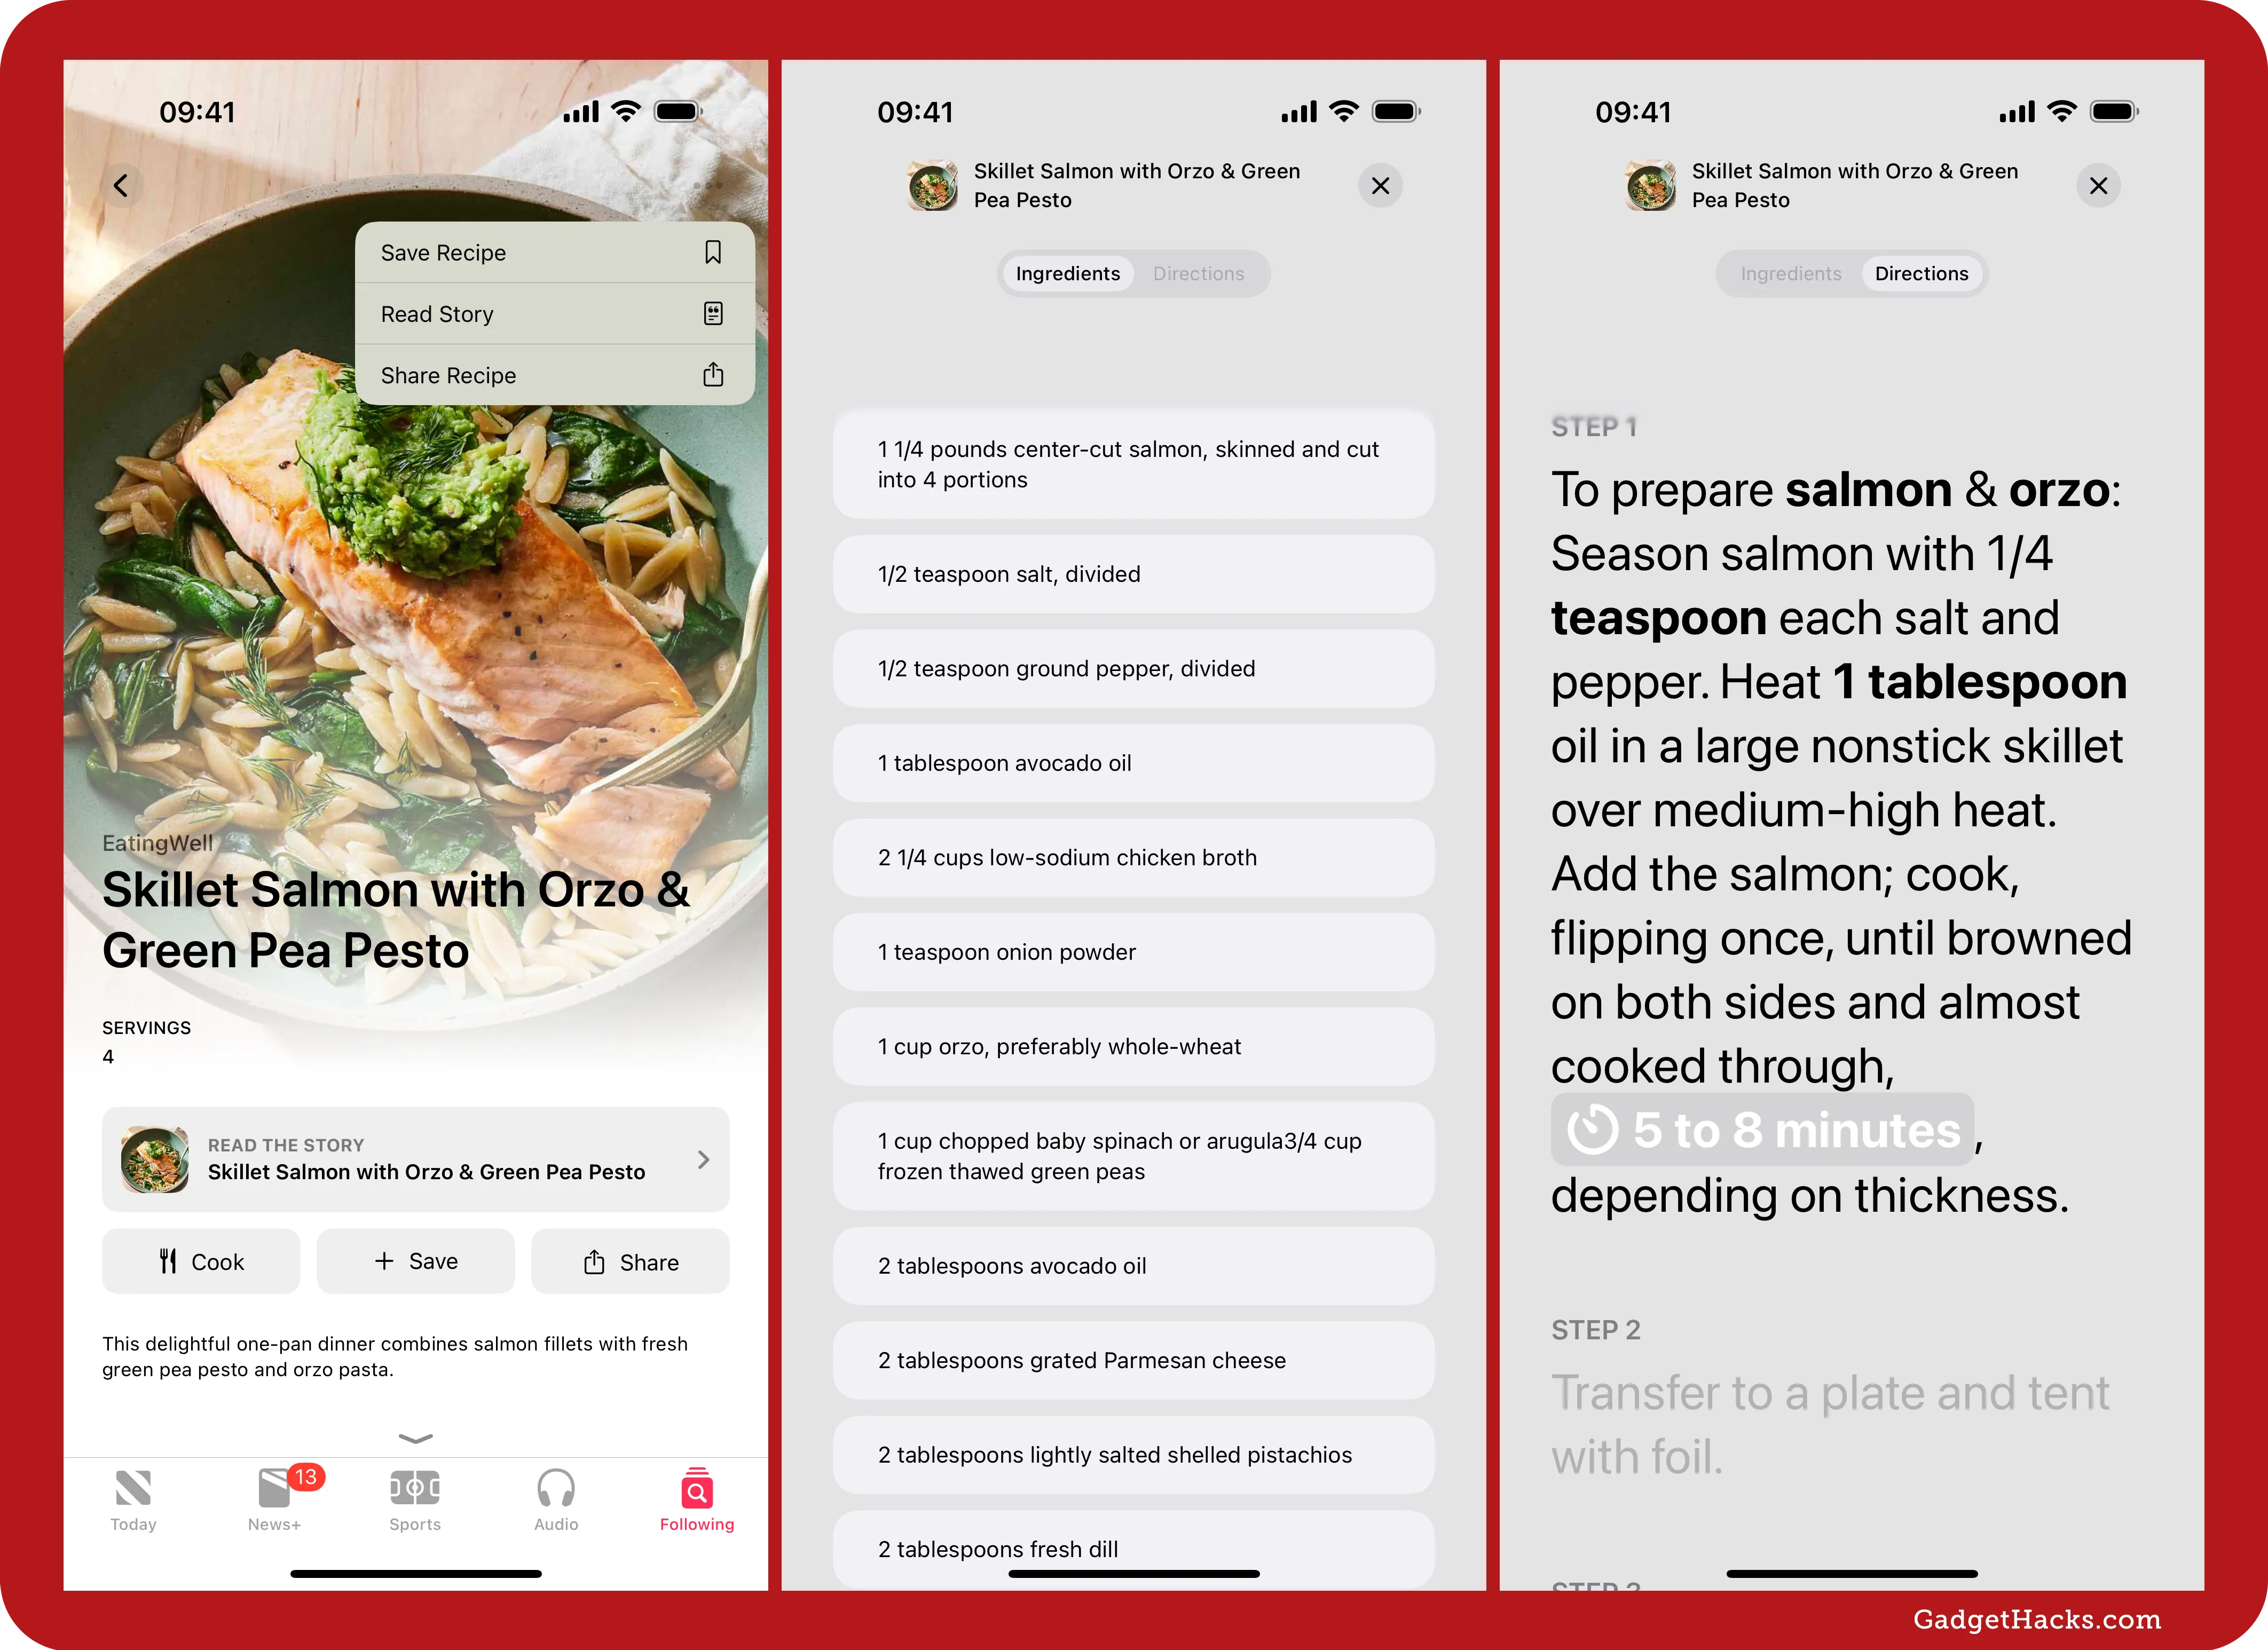Tap the Share Recipe icon

pyautogui.click(x=713, y=375)
